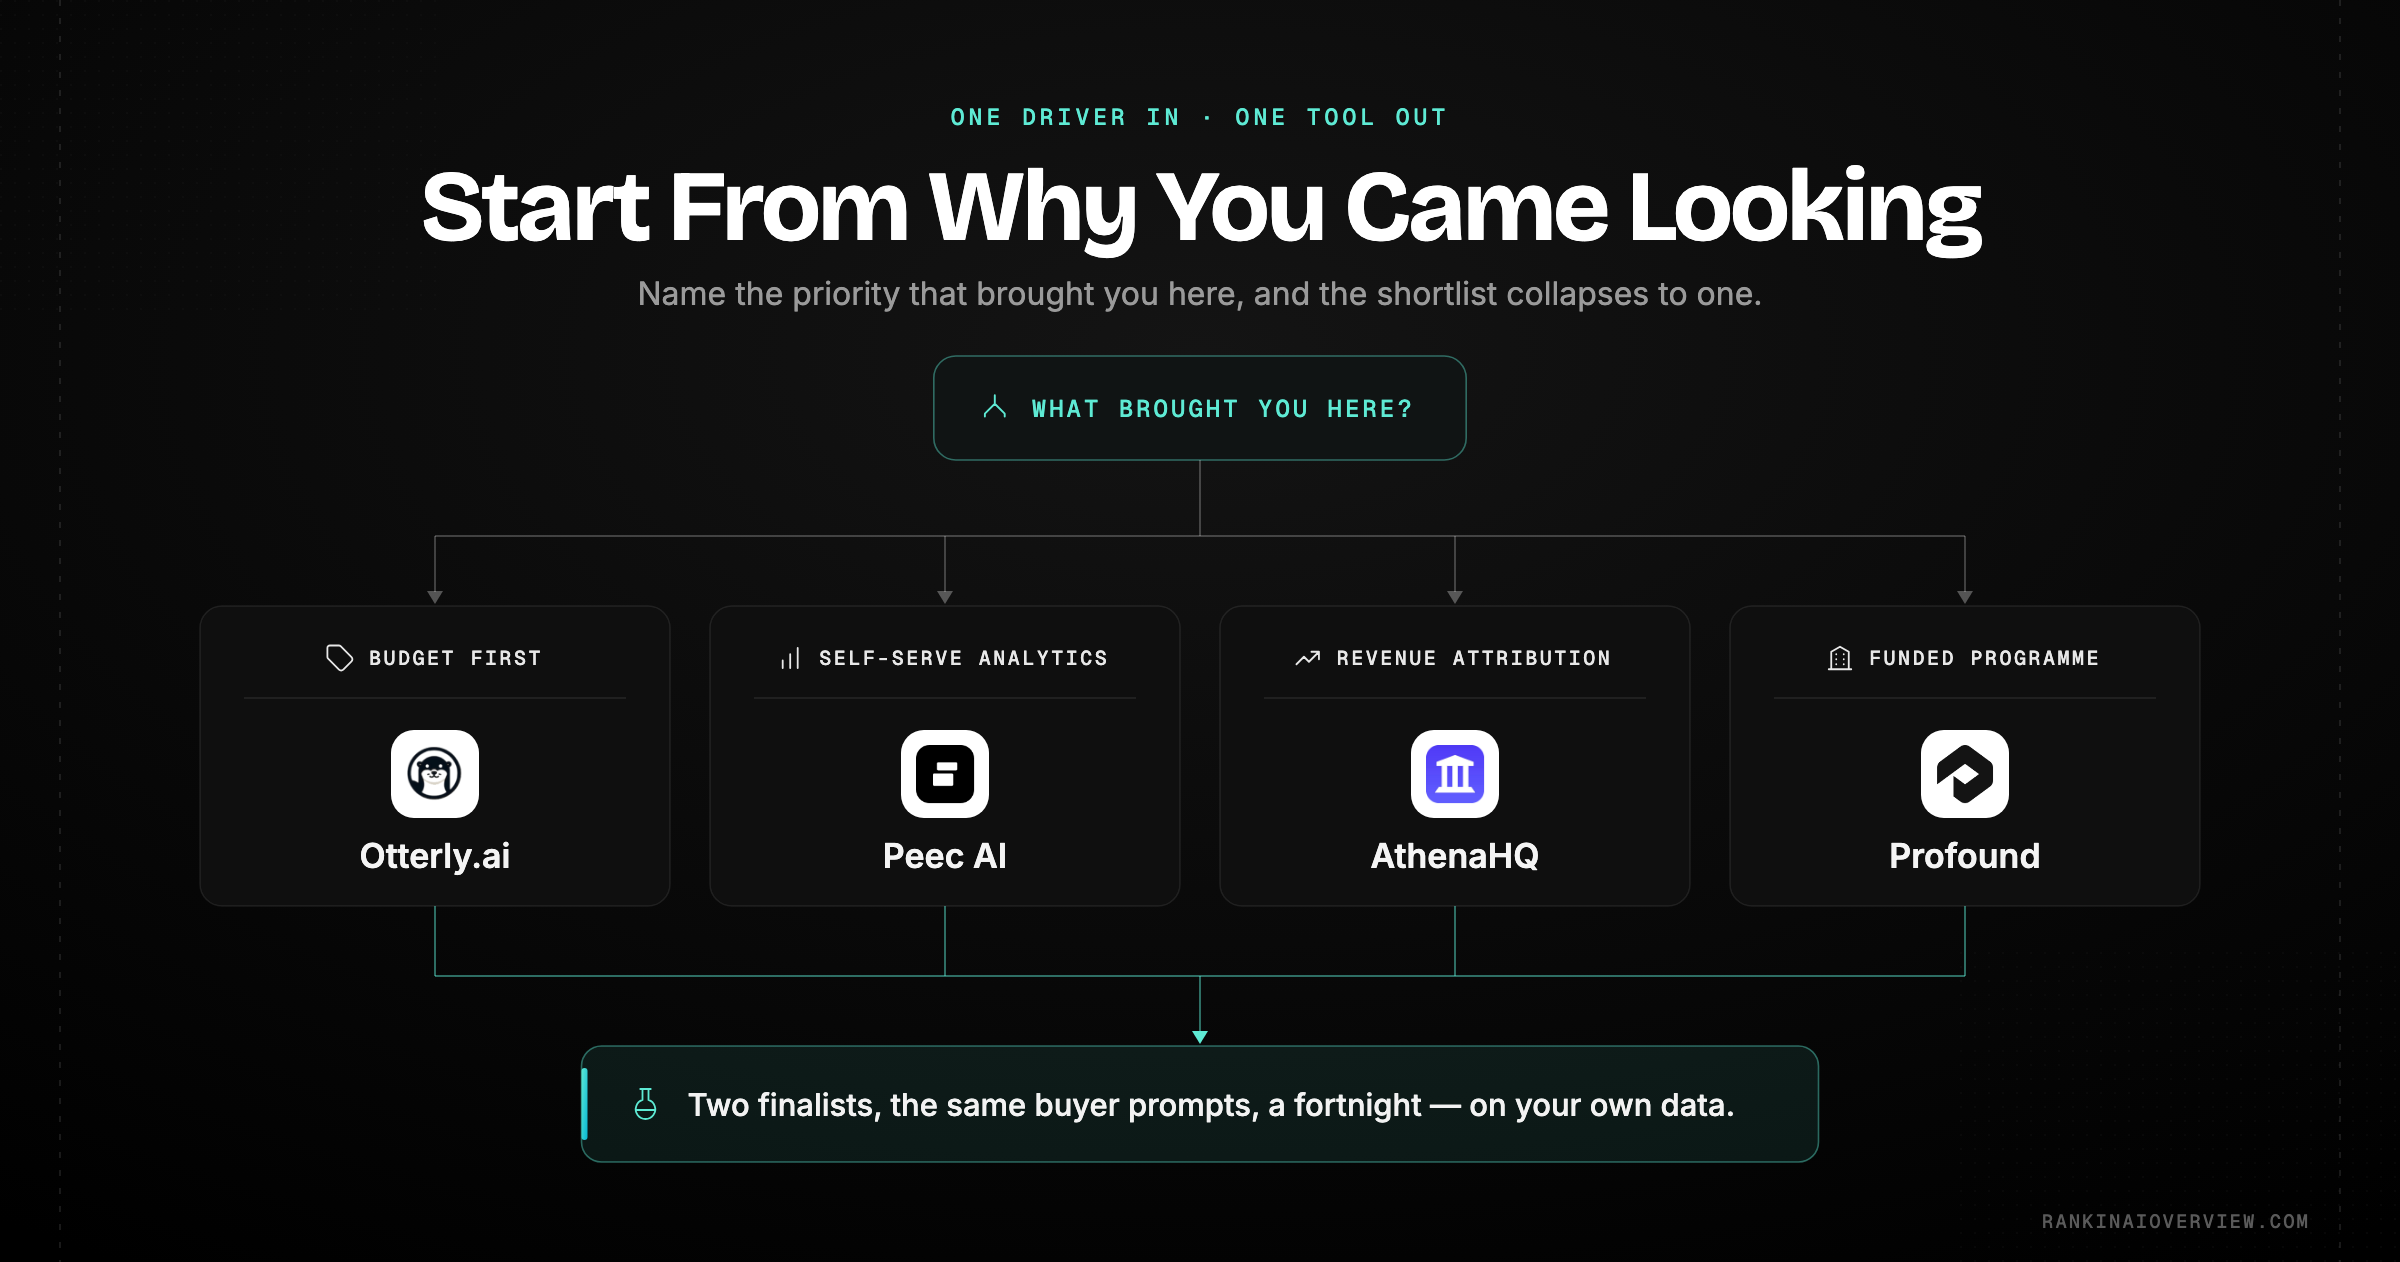Select the What Brought You Here? box
The image size is (2400, 1262).
click(1200, 408)
